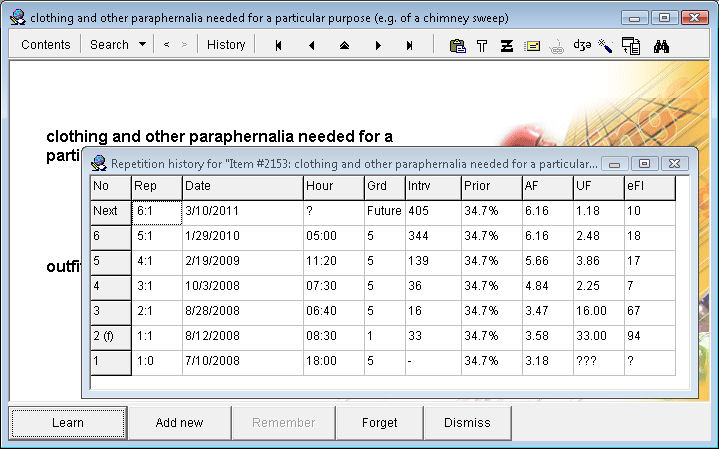
Task: Open the History menu item
Action: (x=226, y=45)
